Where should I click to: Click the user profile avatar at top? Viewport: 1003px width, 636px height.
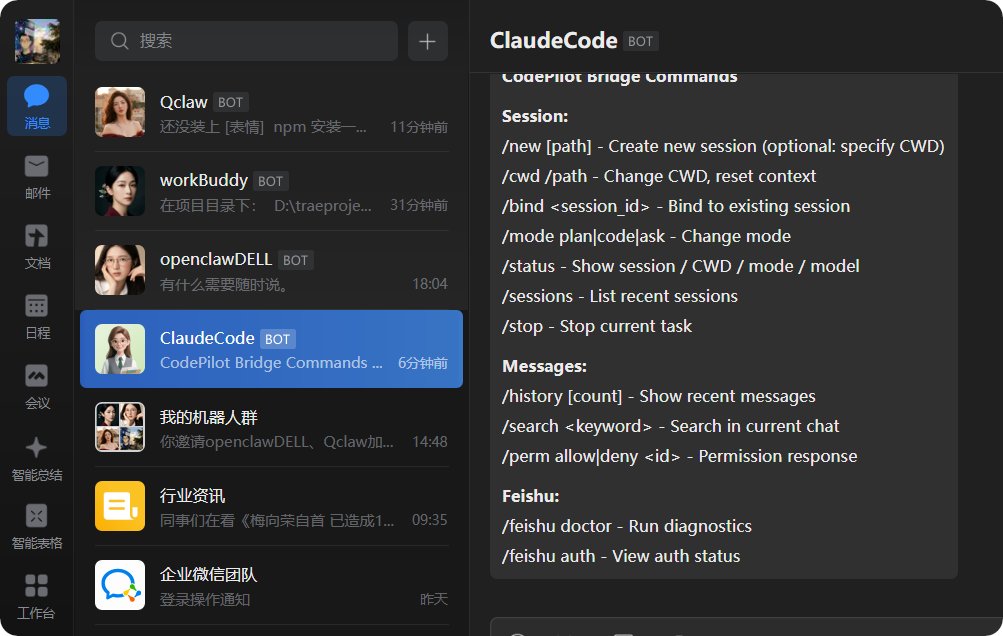pos(37,41)
